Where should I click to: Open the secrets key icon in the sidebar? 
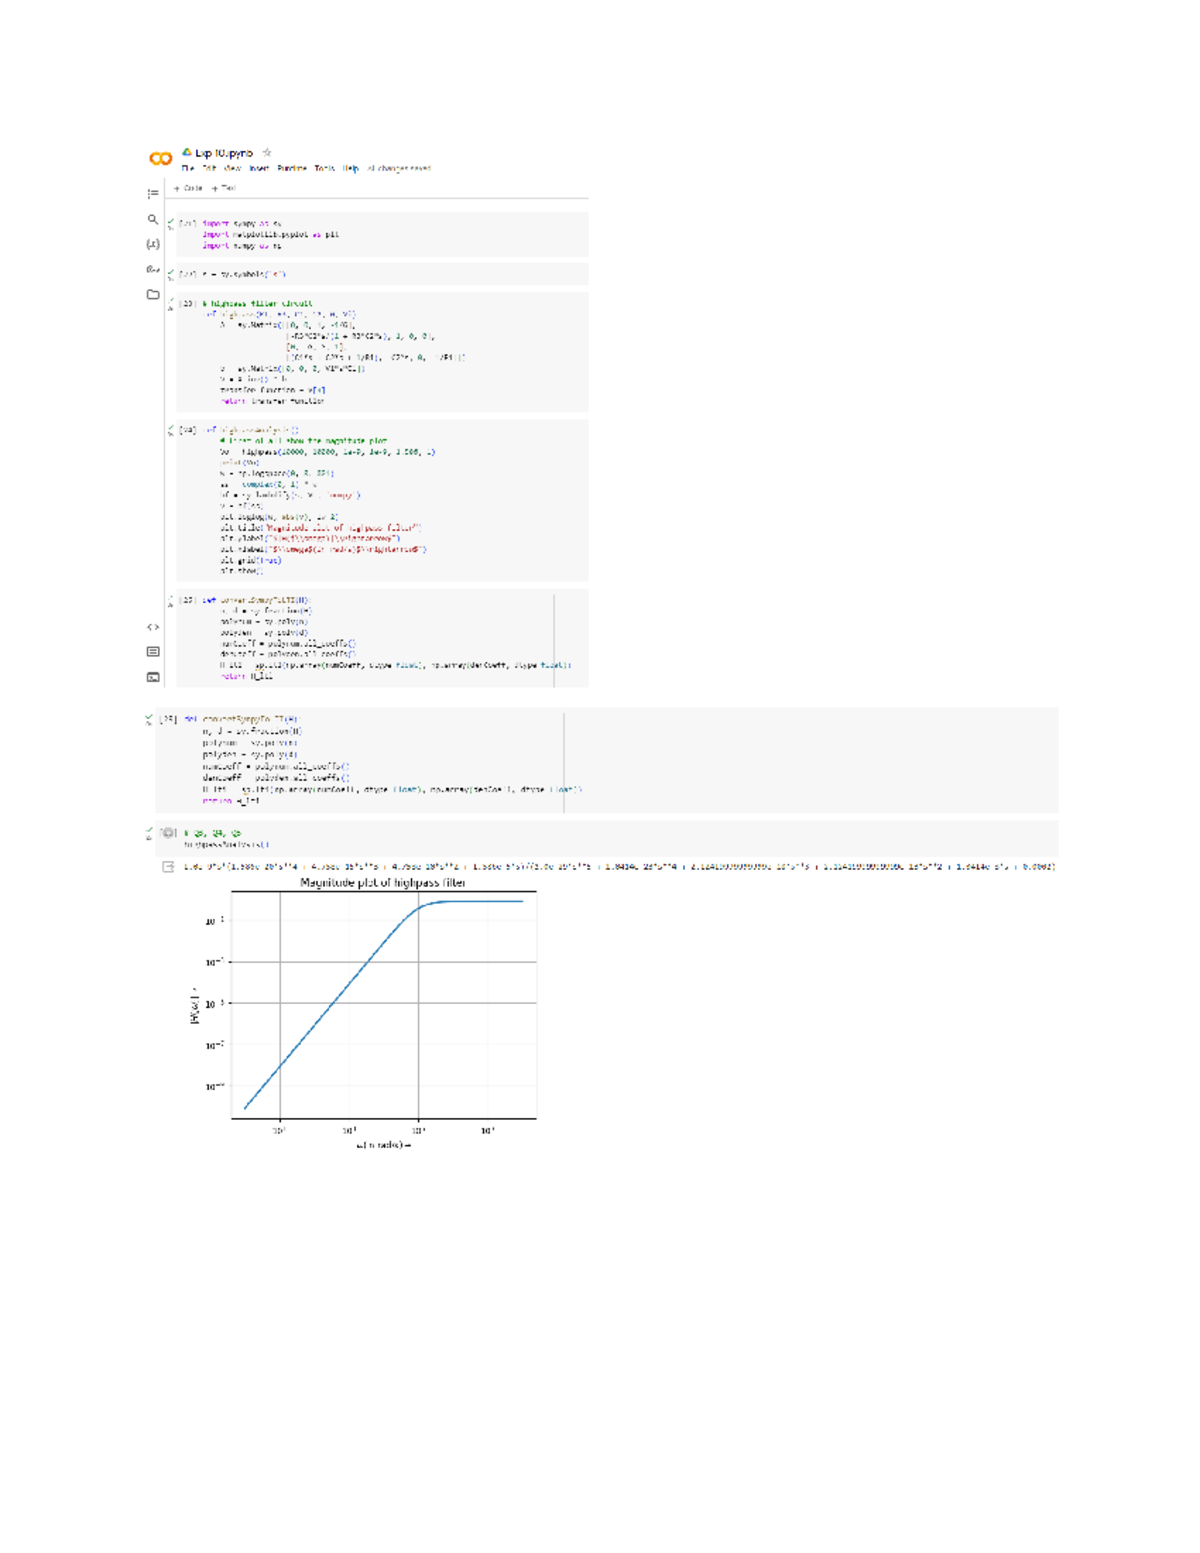point(153,269)
